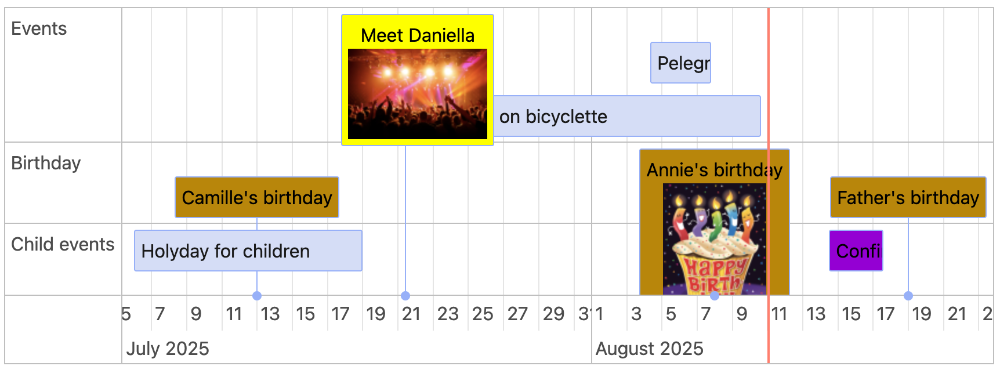The width and height of the screenshot is (1000, 371).
Task: Click the July 2025 axis label
Action: pos(168,349)
